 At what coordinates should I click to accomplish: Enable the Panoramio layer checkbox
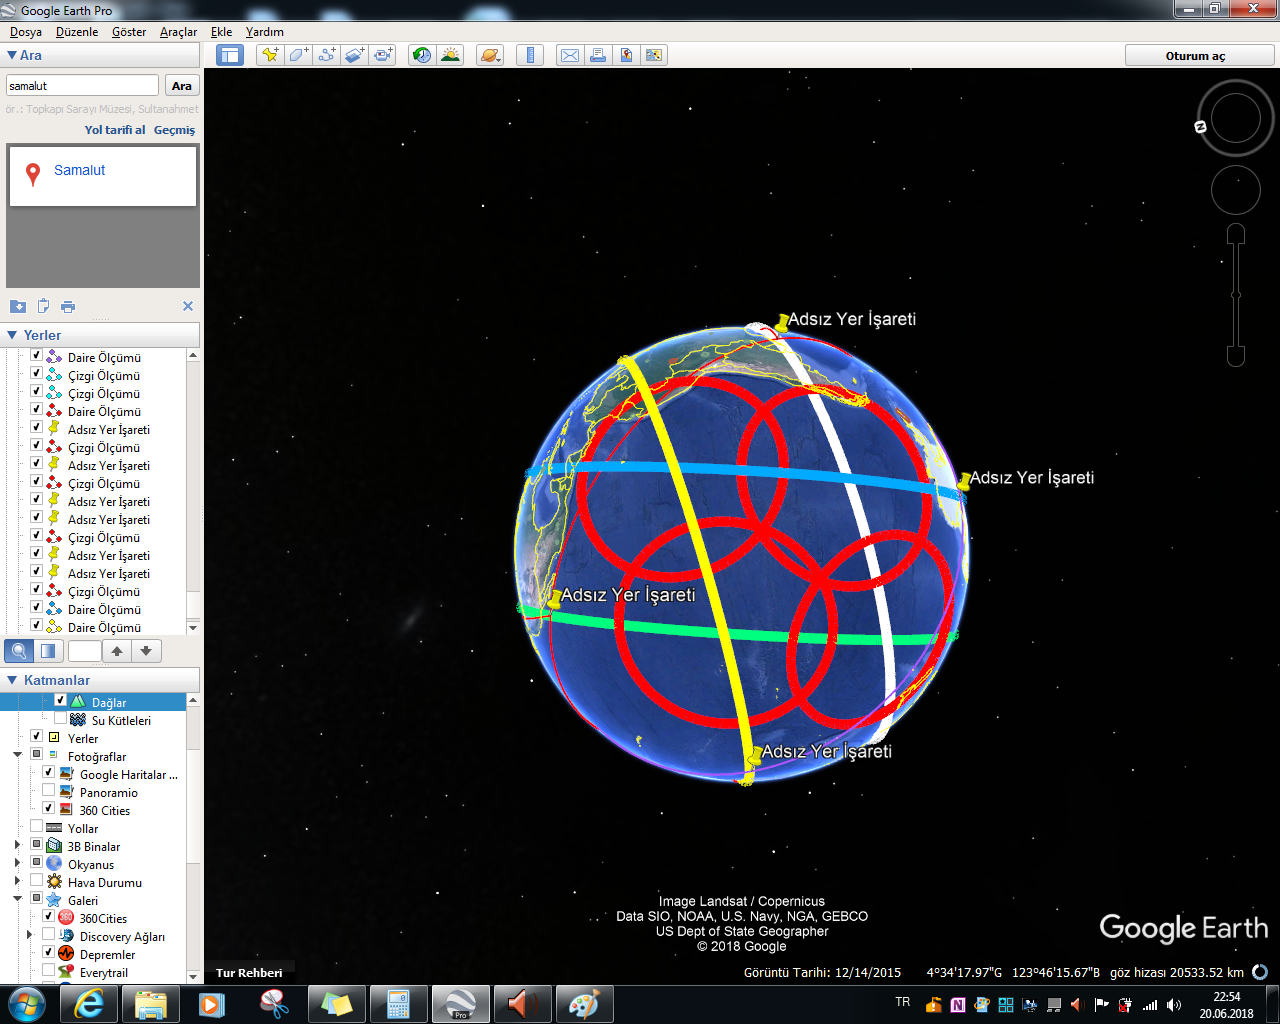click(x=48, y=791)
